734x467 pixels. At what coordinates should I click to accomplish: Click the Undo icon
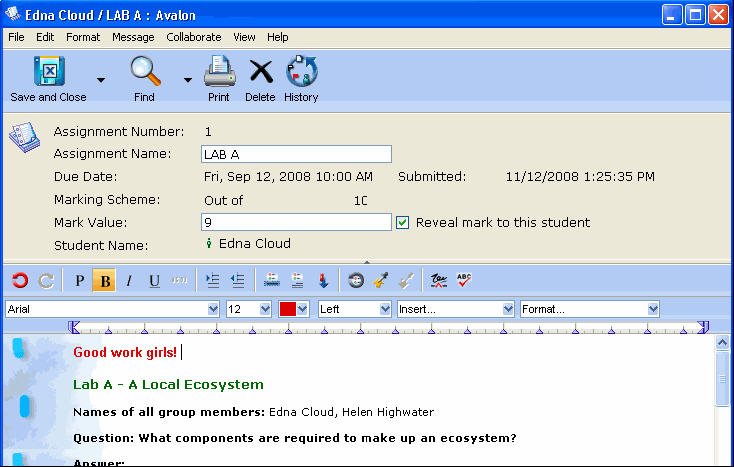(20, 281)
